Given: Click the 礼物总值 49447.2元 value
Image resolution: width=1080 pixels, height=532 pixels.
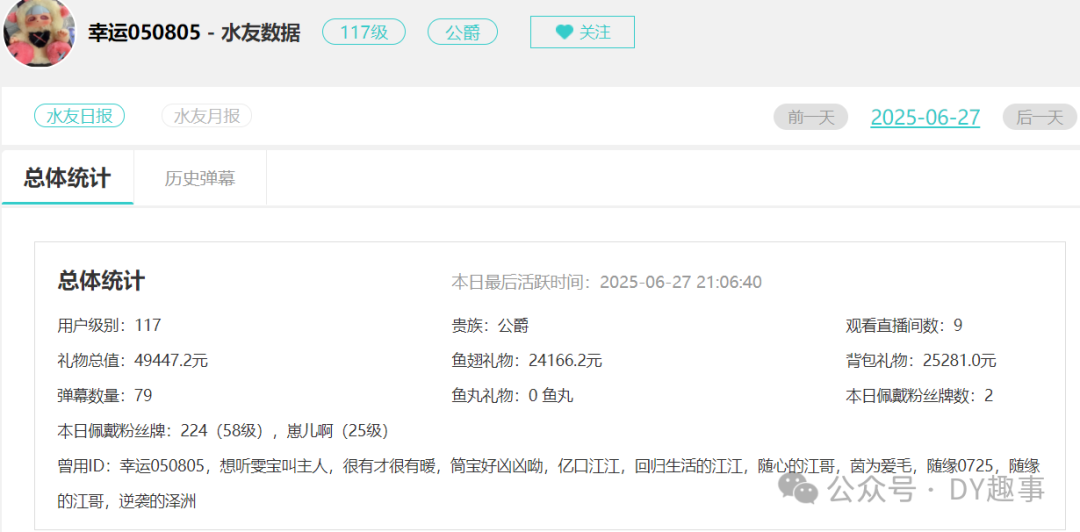Looking at the screenshot, I should pos(172,360).
